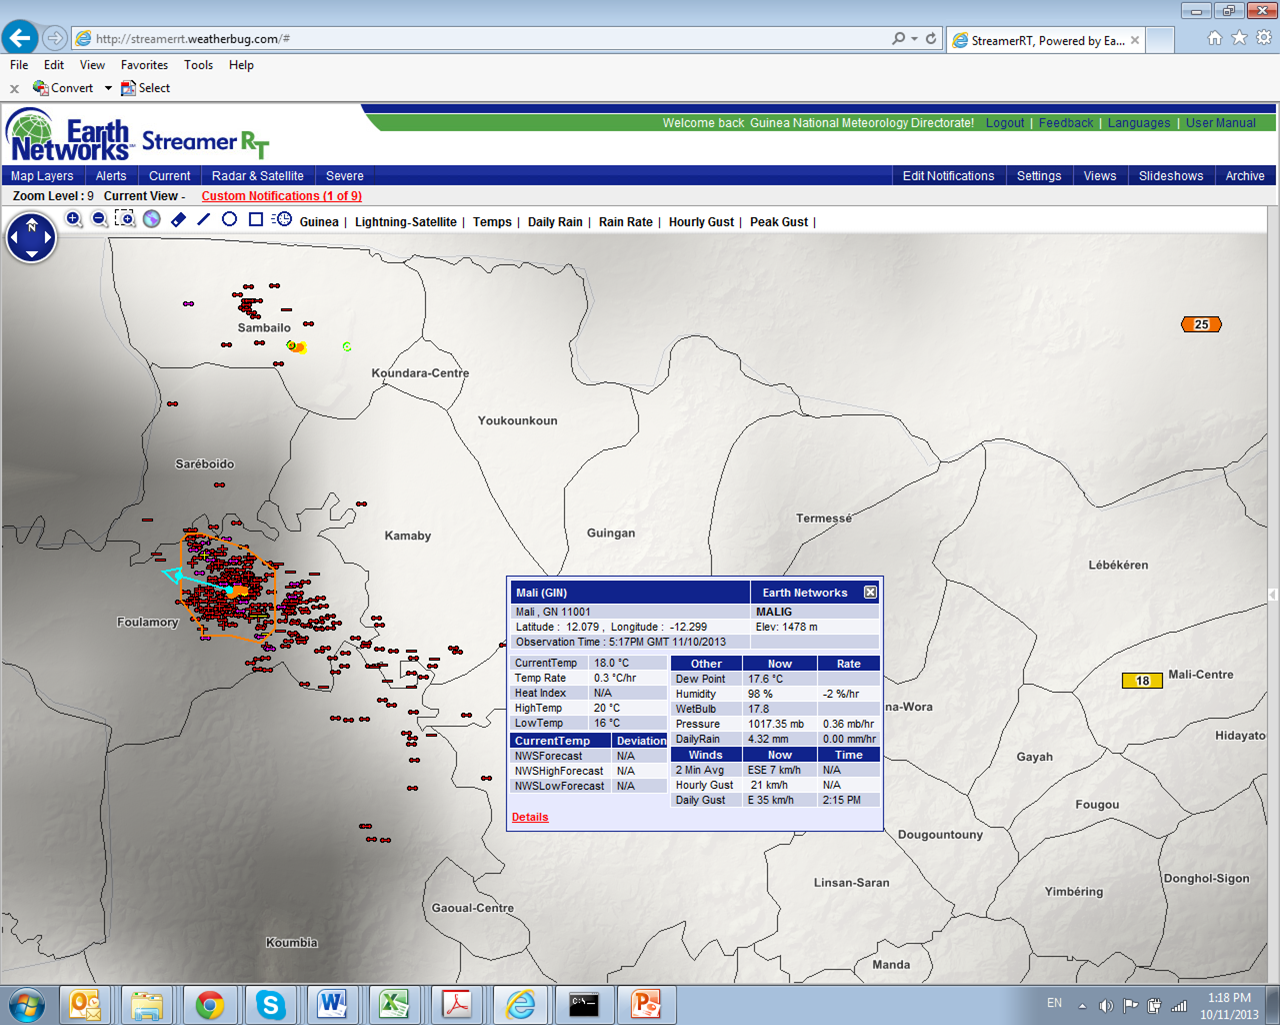Click the Custom Notifications (1 of 9) link
The image size is (1280, 1025).
282,196
